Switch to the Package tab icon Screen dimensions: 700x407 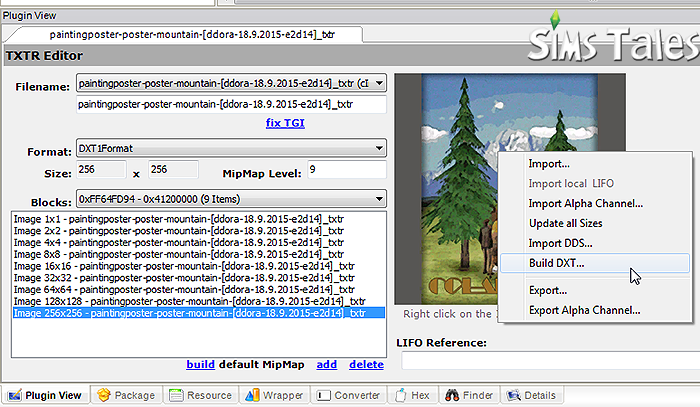click(x=104, y=395)
